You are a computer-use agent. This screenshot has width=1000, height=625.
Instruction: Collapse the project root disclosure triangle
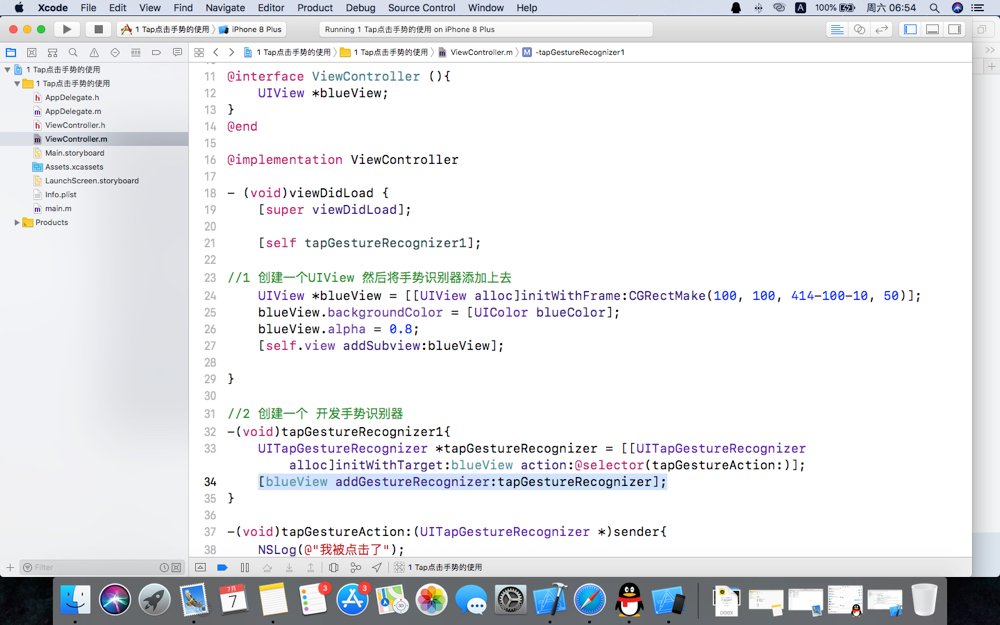click(8, 70)
